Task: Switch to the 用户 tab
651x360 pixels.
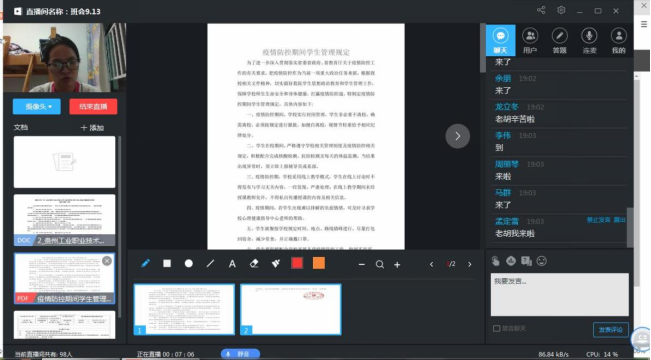Action: [x=530, y=41]
